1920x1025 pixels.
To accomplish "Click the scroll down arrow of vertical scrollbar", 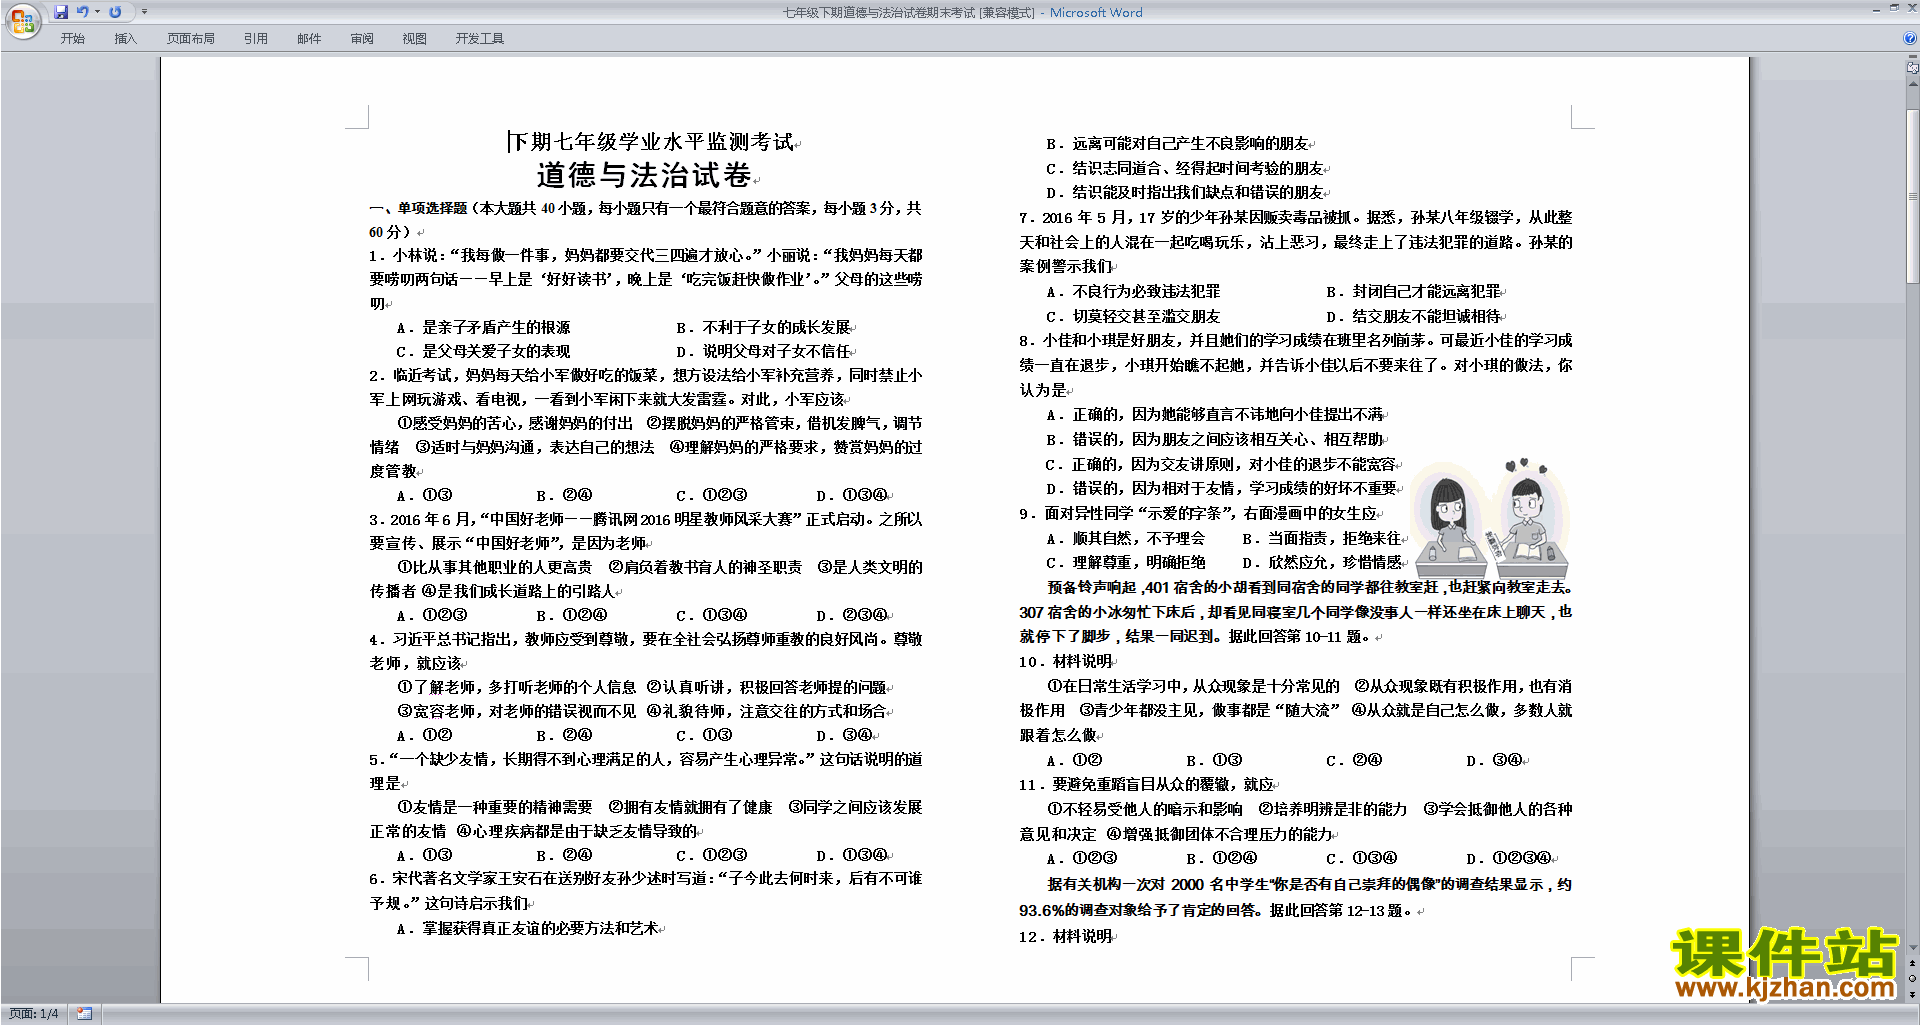I will [1913, 947].
